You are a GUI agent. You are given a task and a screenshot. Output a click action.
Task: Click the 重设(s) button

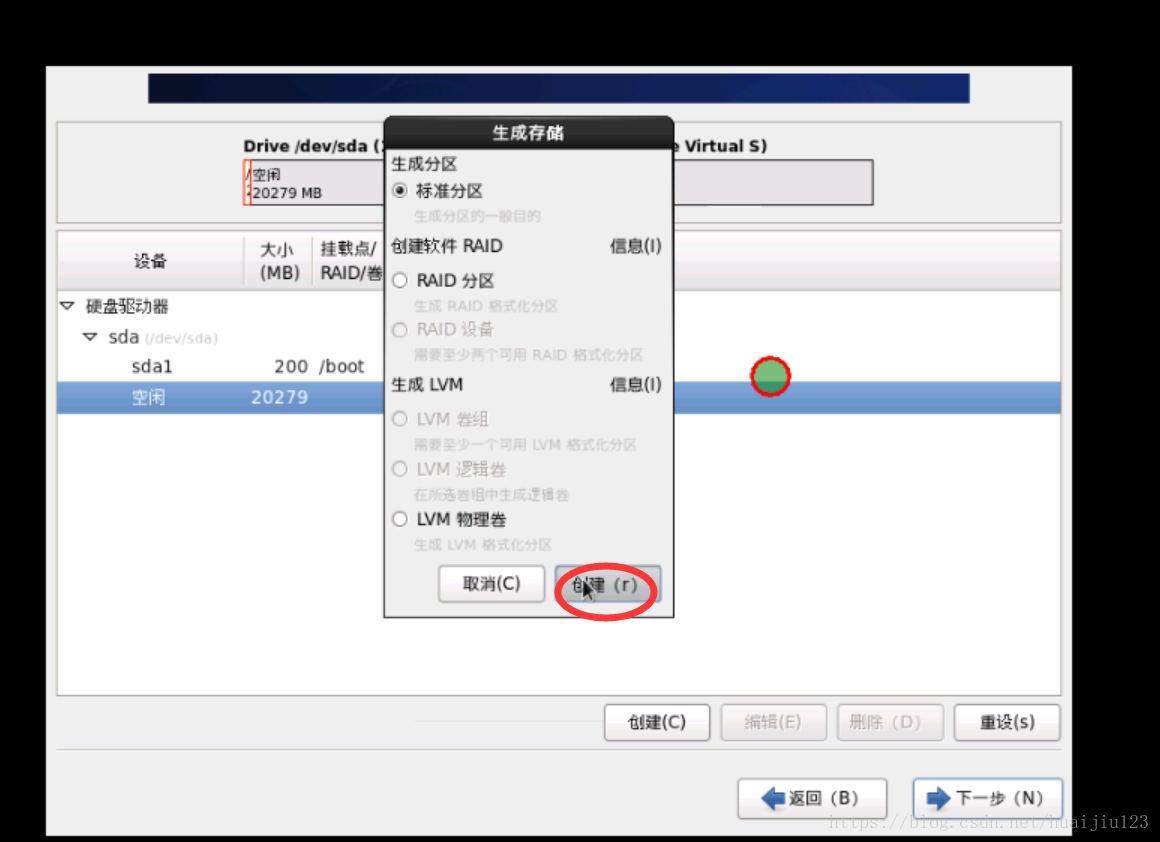pyautogui.click(x=1007, y=722)
